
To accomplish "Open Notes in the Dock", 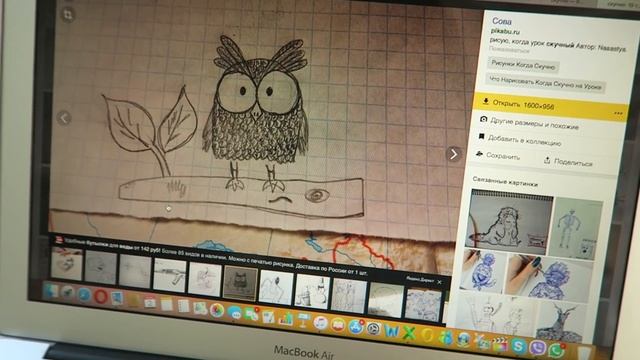I will coord(167,304).
